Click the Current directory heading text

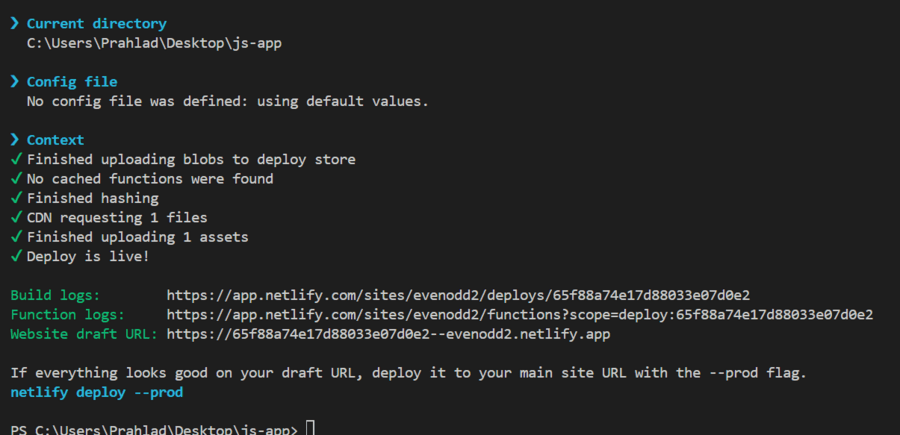pyautogui.click(x=96, y=24)
